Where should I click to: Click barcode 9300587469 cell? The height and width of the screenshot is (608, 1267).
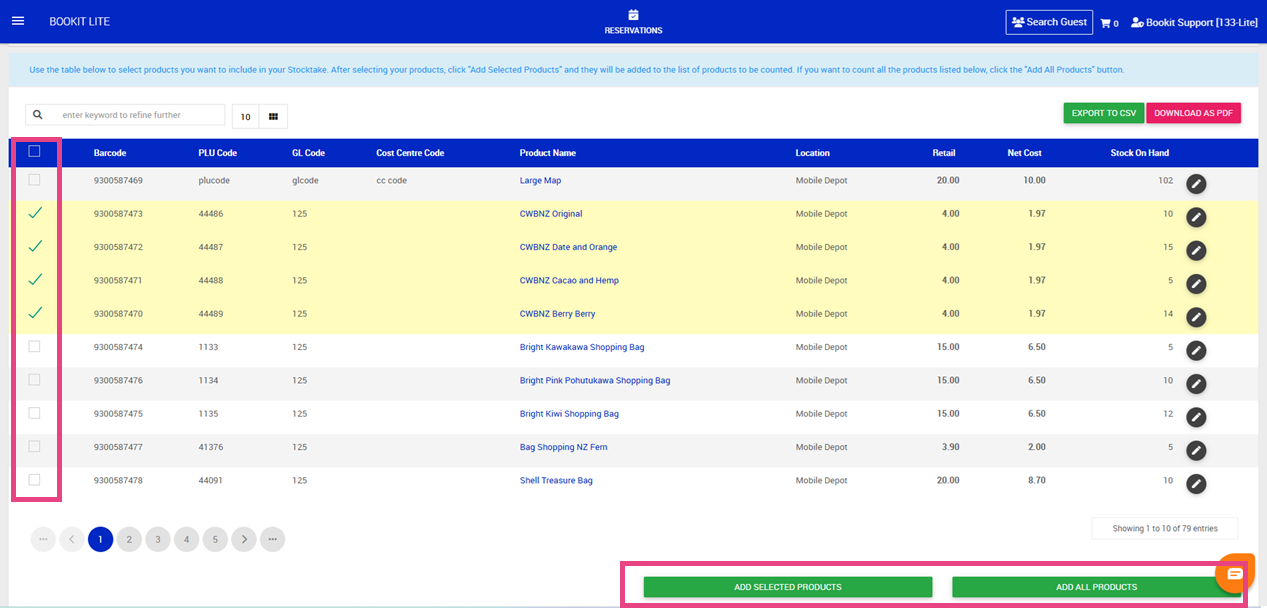[118, 181]
